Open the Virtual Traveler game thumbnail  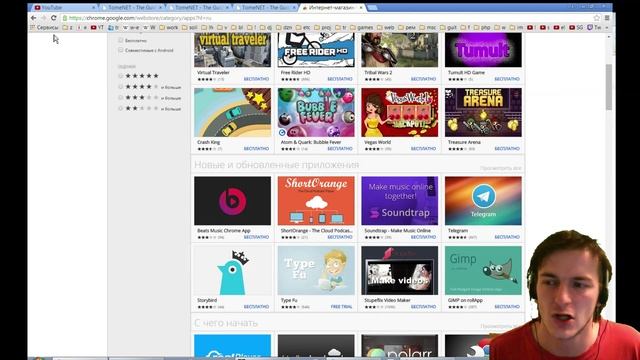point(232,50)
